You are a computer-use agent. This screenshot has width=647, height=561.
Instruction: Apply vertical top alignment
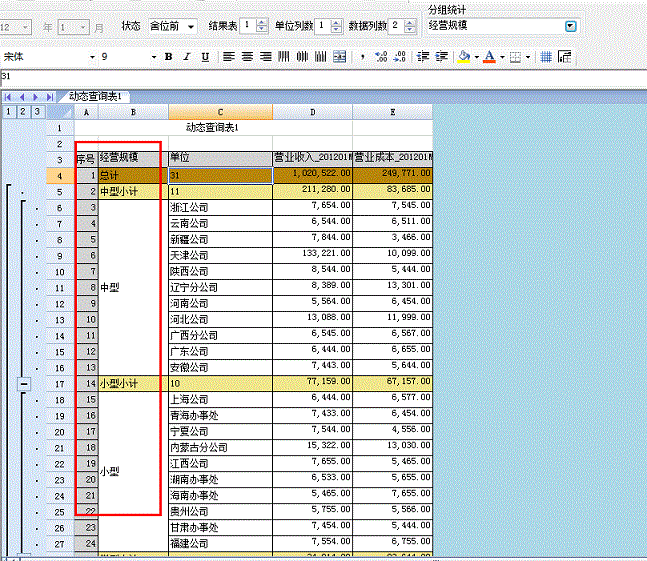point(284,57)
